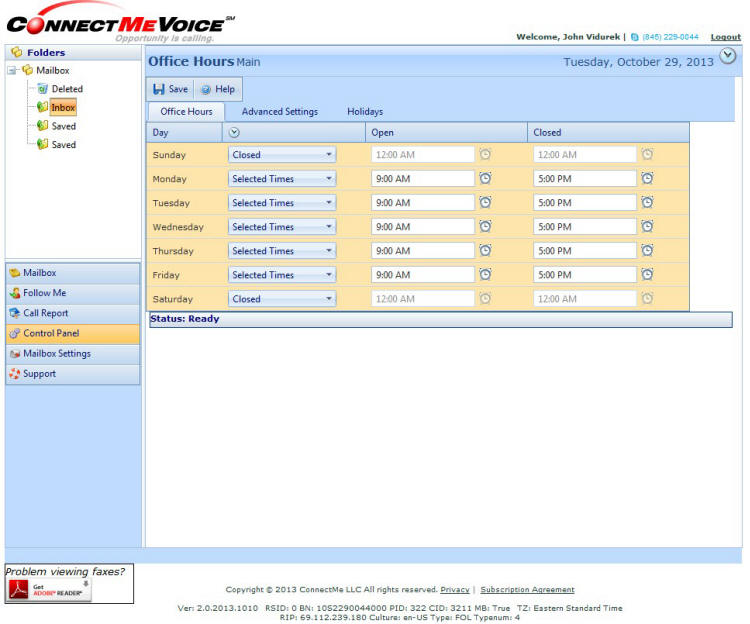Click the Status: Ready bar
750x624 pixels.
pyautogui.click(x=441, y=319)
